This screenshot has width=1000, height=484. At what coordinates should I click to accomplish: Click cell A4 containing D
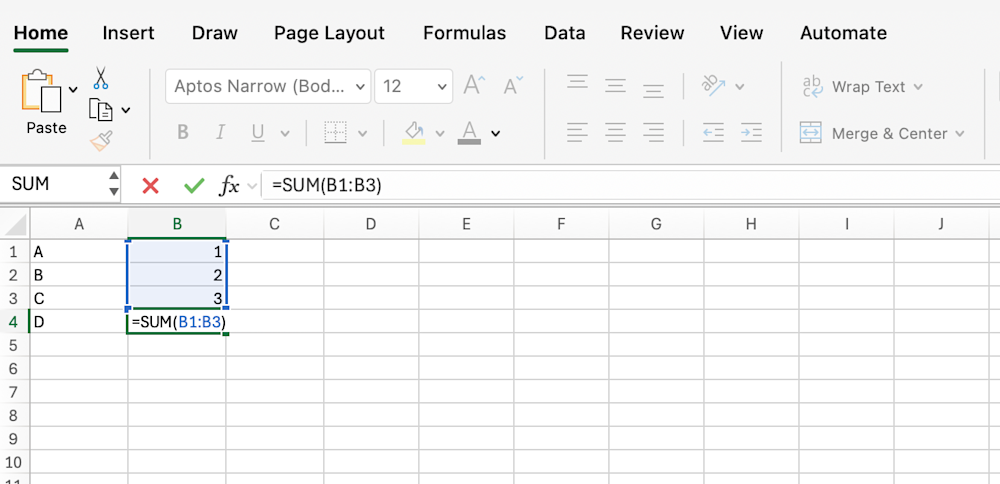click(79, 322)
